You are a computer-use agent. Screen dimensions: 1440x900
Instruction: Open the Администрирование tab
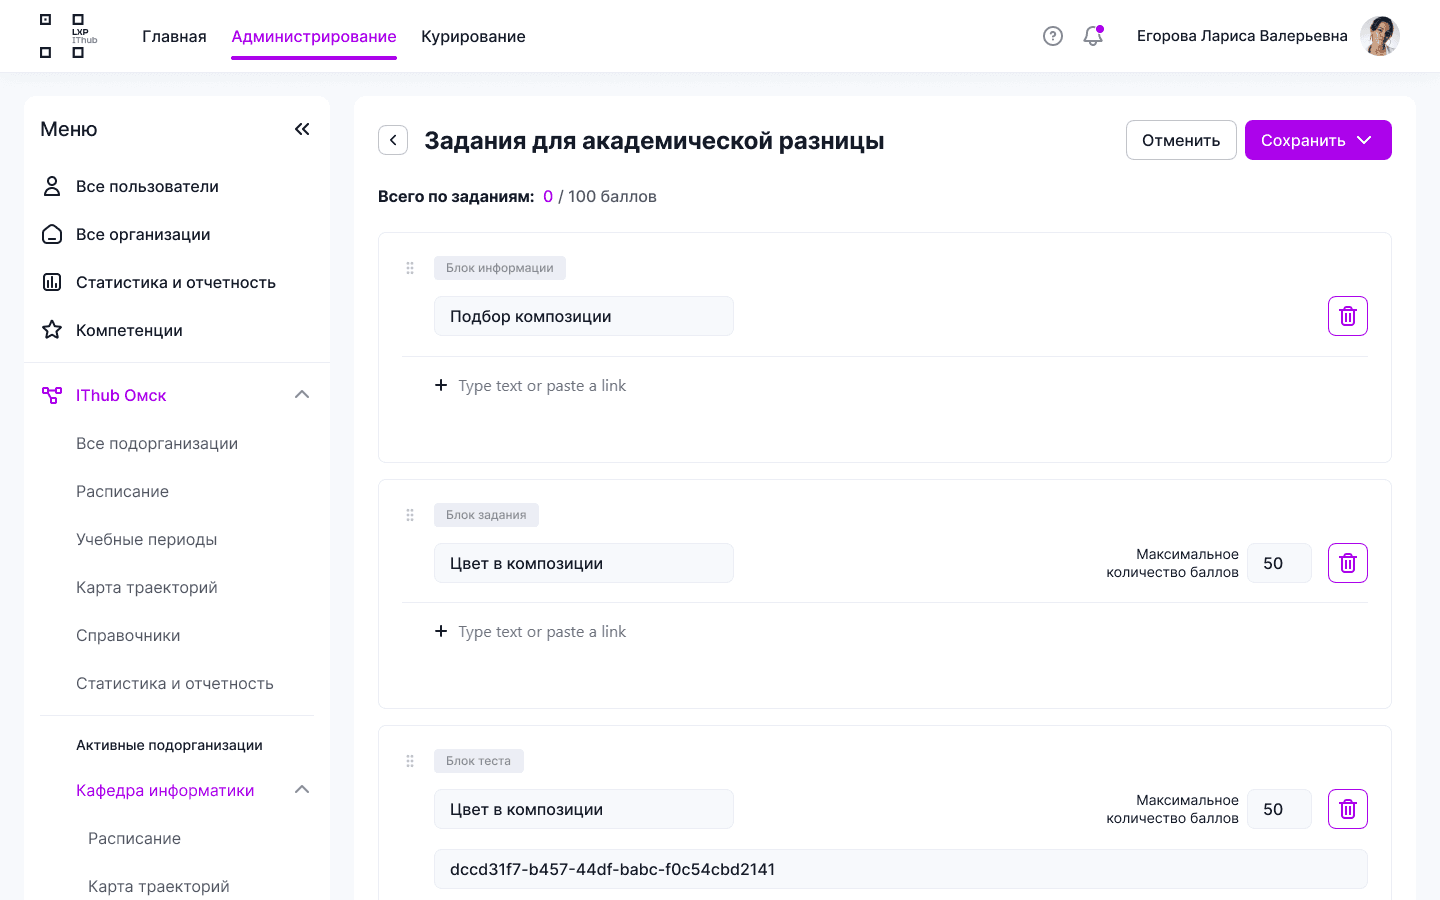coord(314,36)
